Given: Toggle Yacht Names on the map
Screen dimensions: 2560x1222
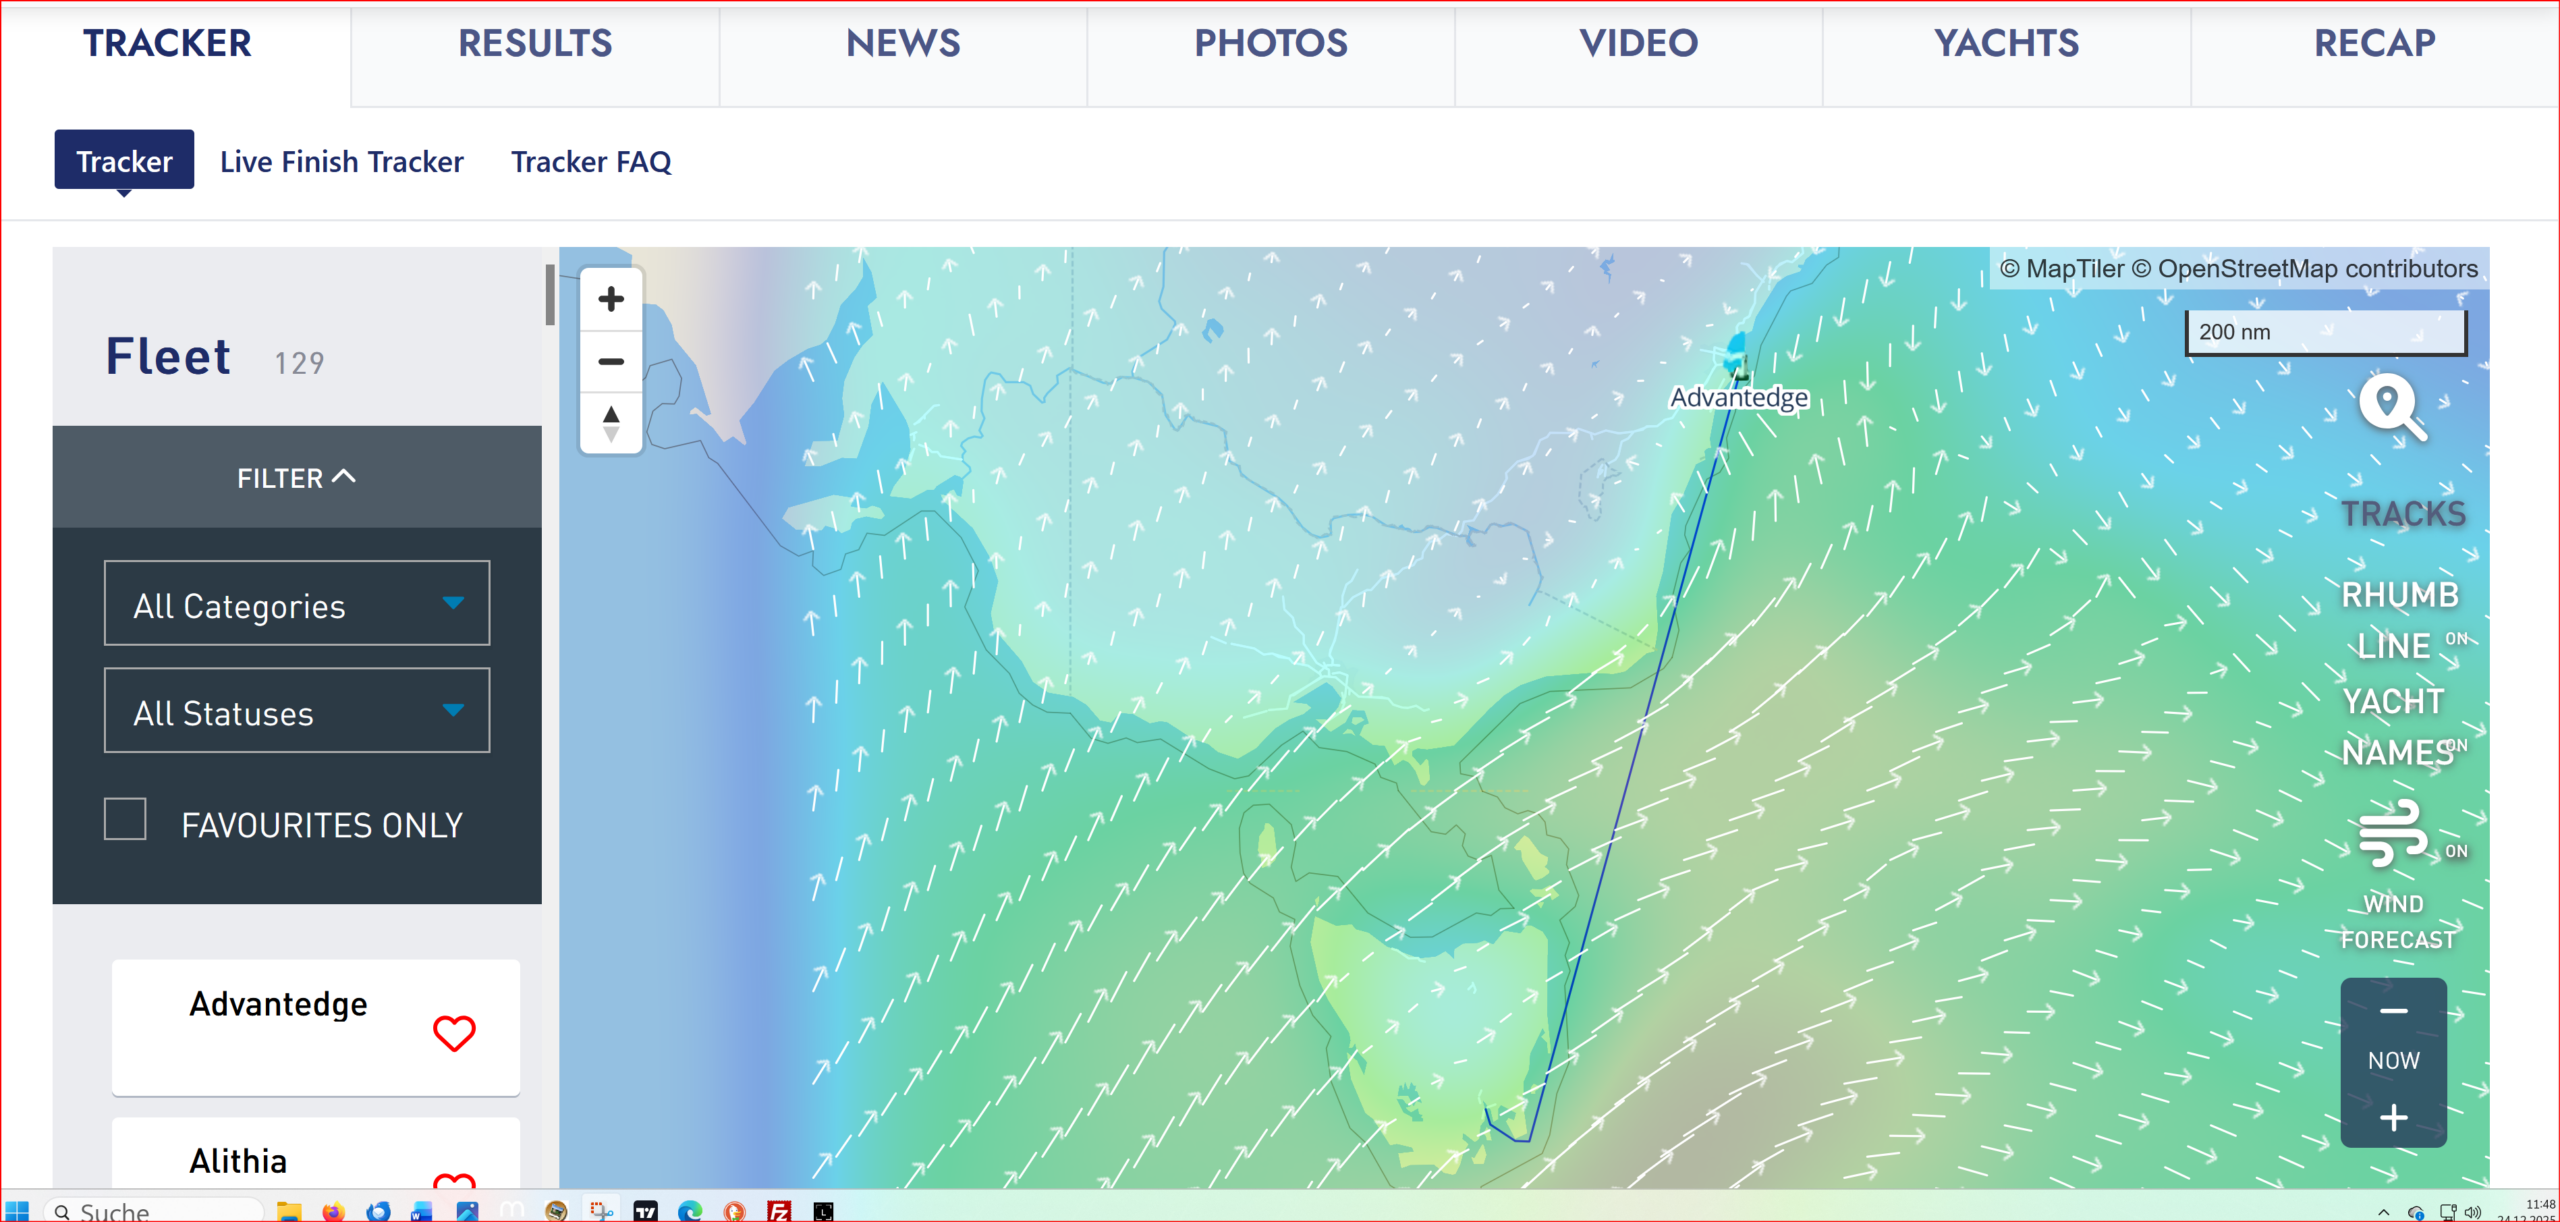Looking at the screenshot, I should (2398, 727).
